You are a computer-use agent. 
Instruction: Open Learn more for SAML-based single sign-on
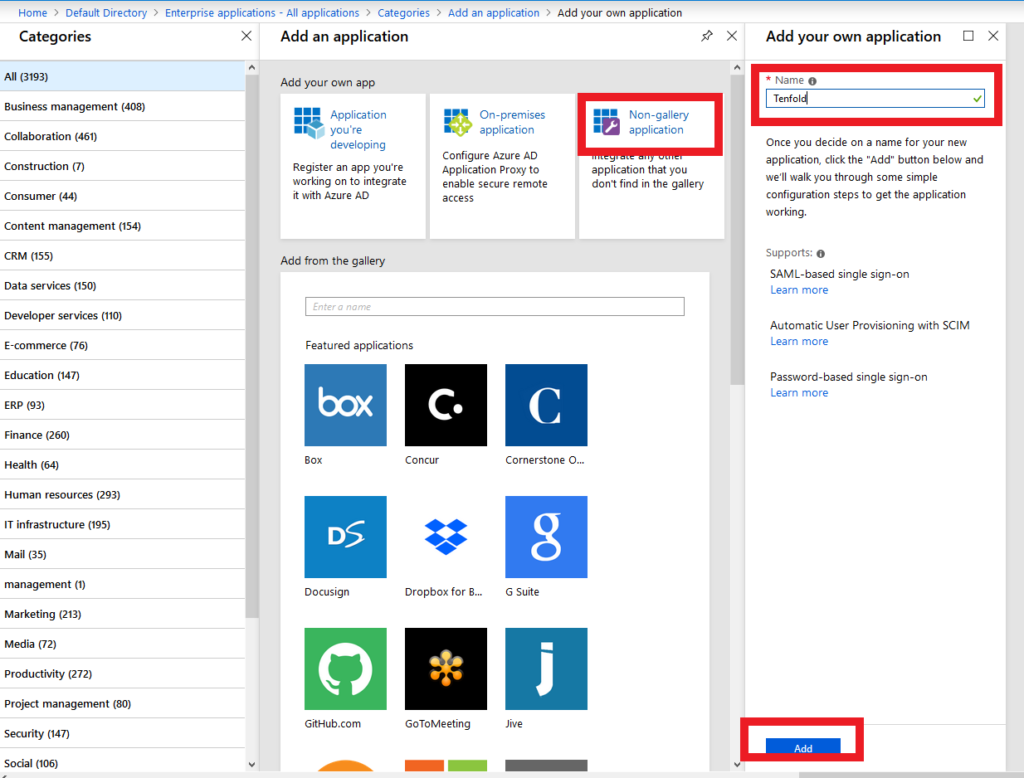pyautogui.click(x=799, y=290)
